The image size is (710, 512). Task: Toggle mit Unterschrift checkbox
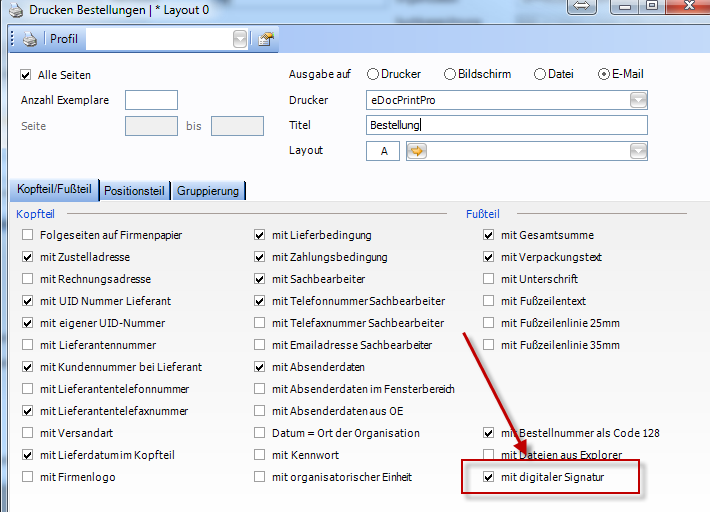489,279
